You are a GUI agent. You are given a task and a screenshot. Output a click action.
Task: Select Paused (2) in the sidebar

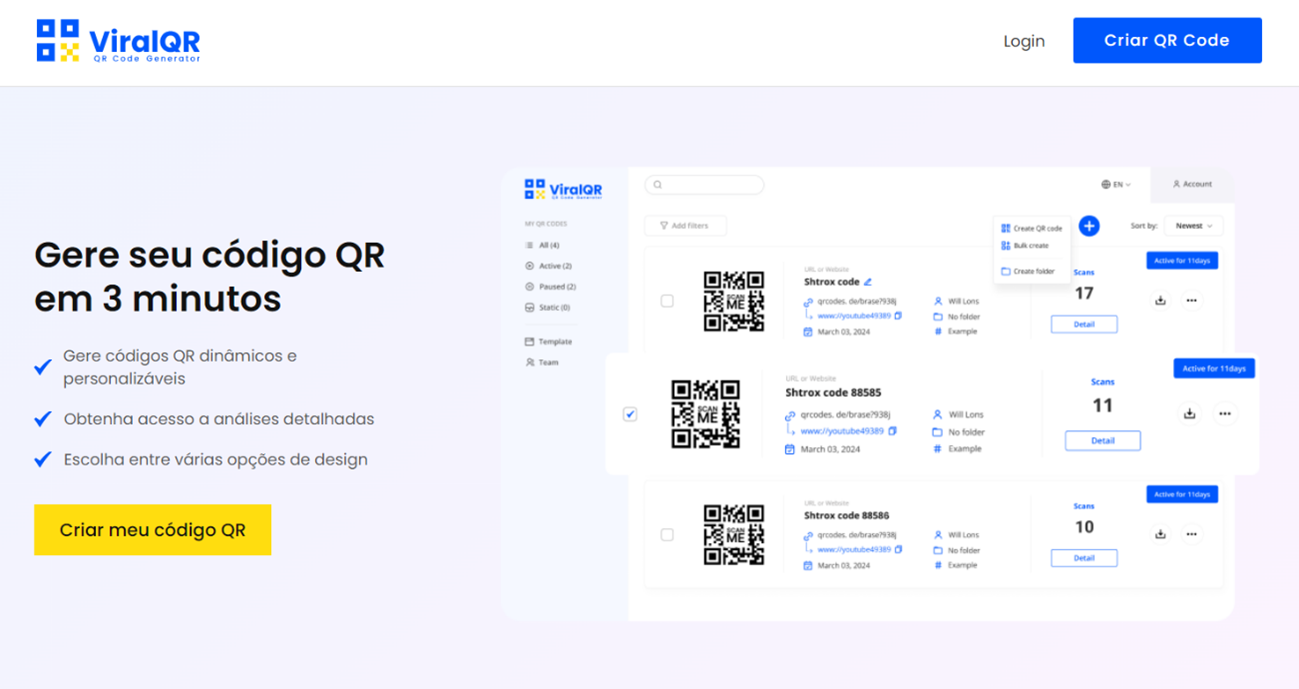click(550, 287)
